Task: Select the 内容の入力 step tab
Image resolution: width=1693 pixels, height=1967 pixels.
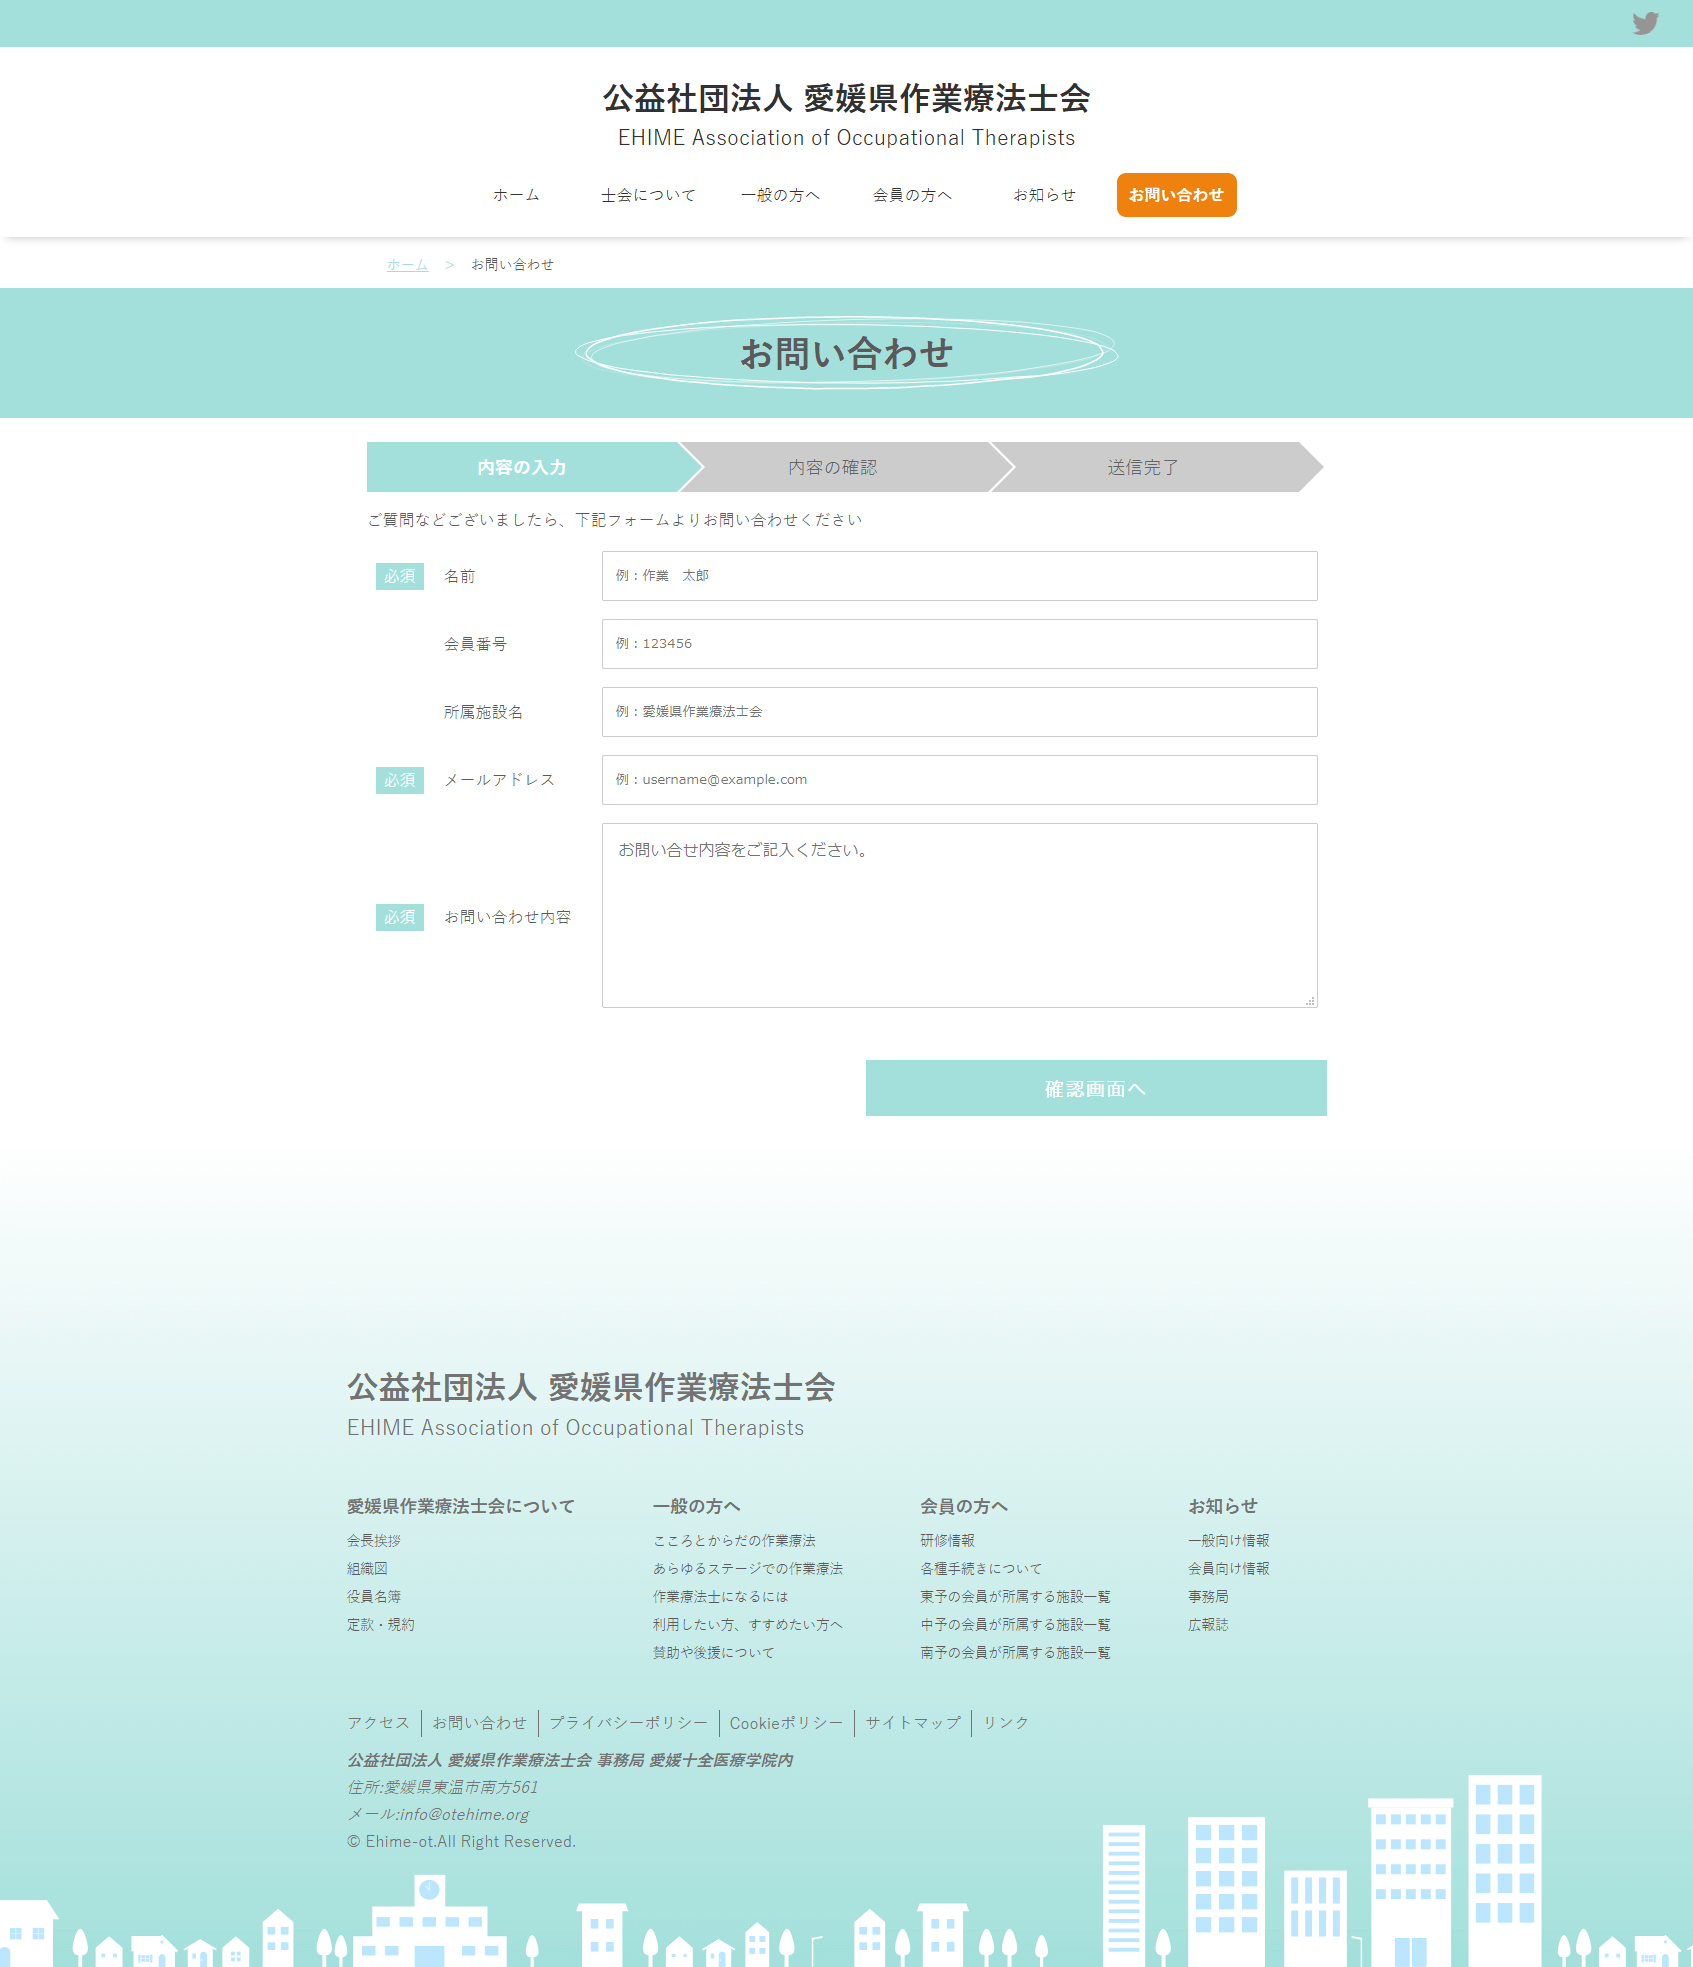Action: (522, 467)
